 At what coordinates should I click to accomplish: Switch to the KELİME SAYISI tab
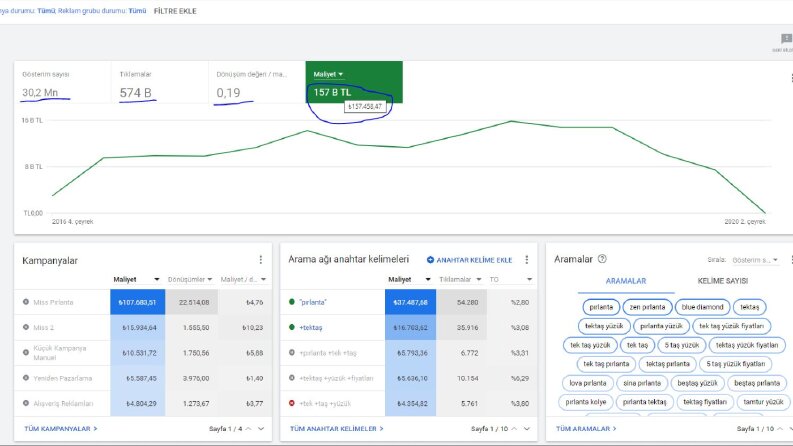click(x=723, y=281)
